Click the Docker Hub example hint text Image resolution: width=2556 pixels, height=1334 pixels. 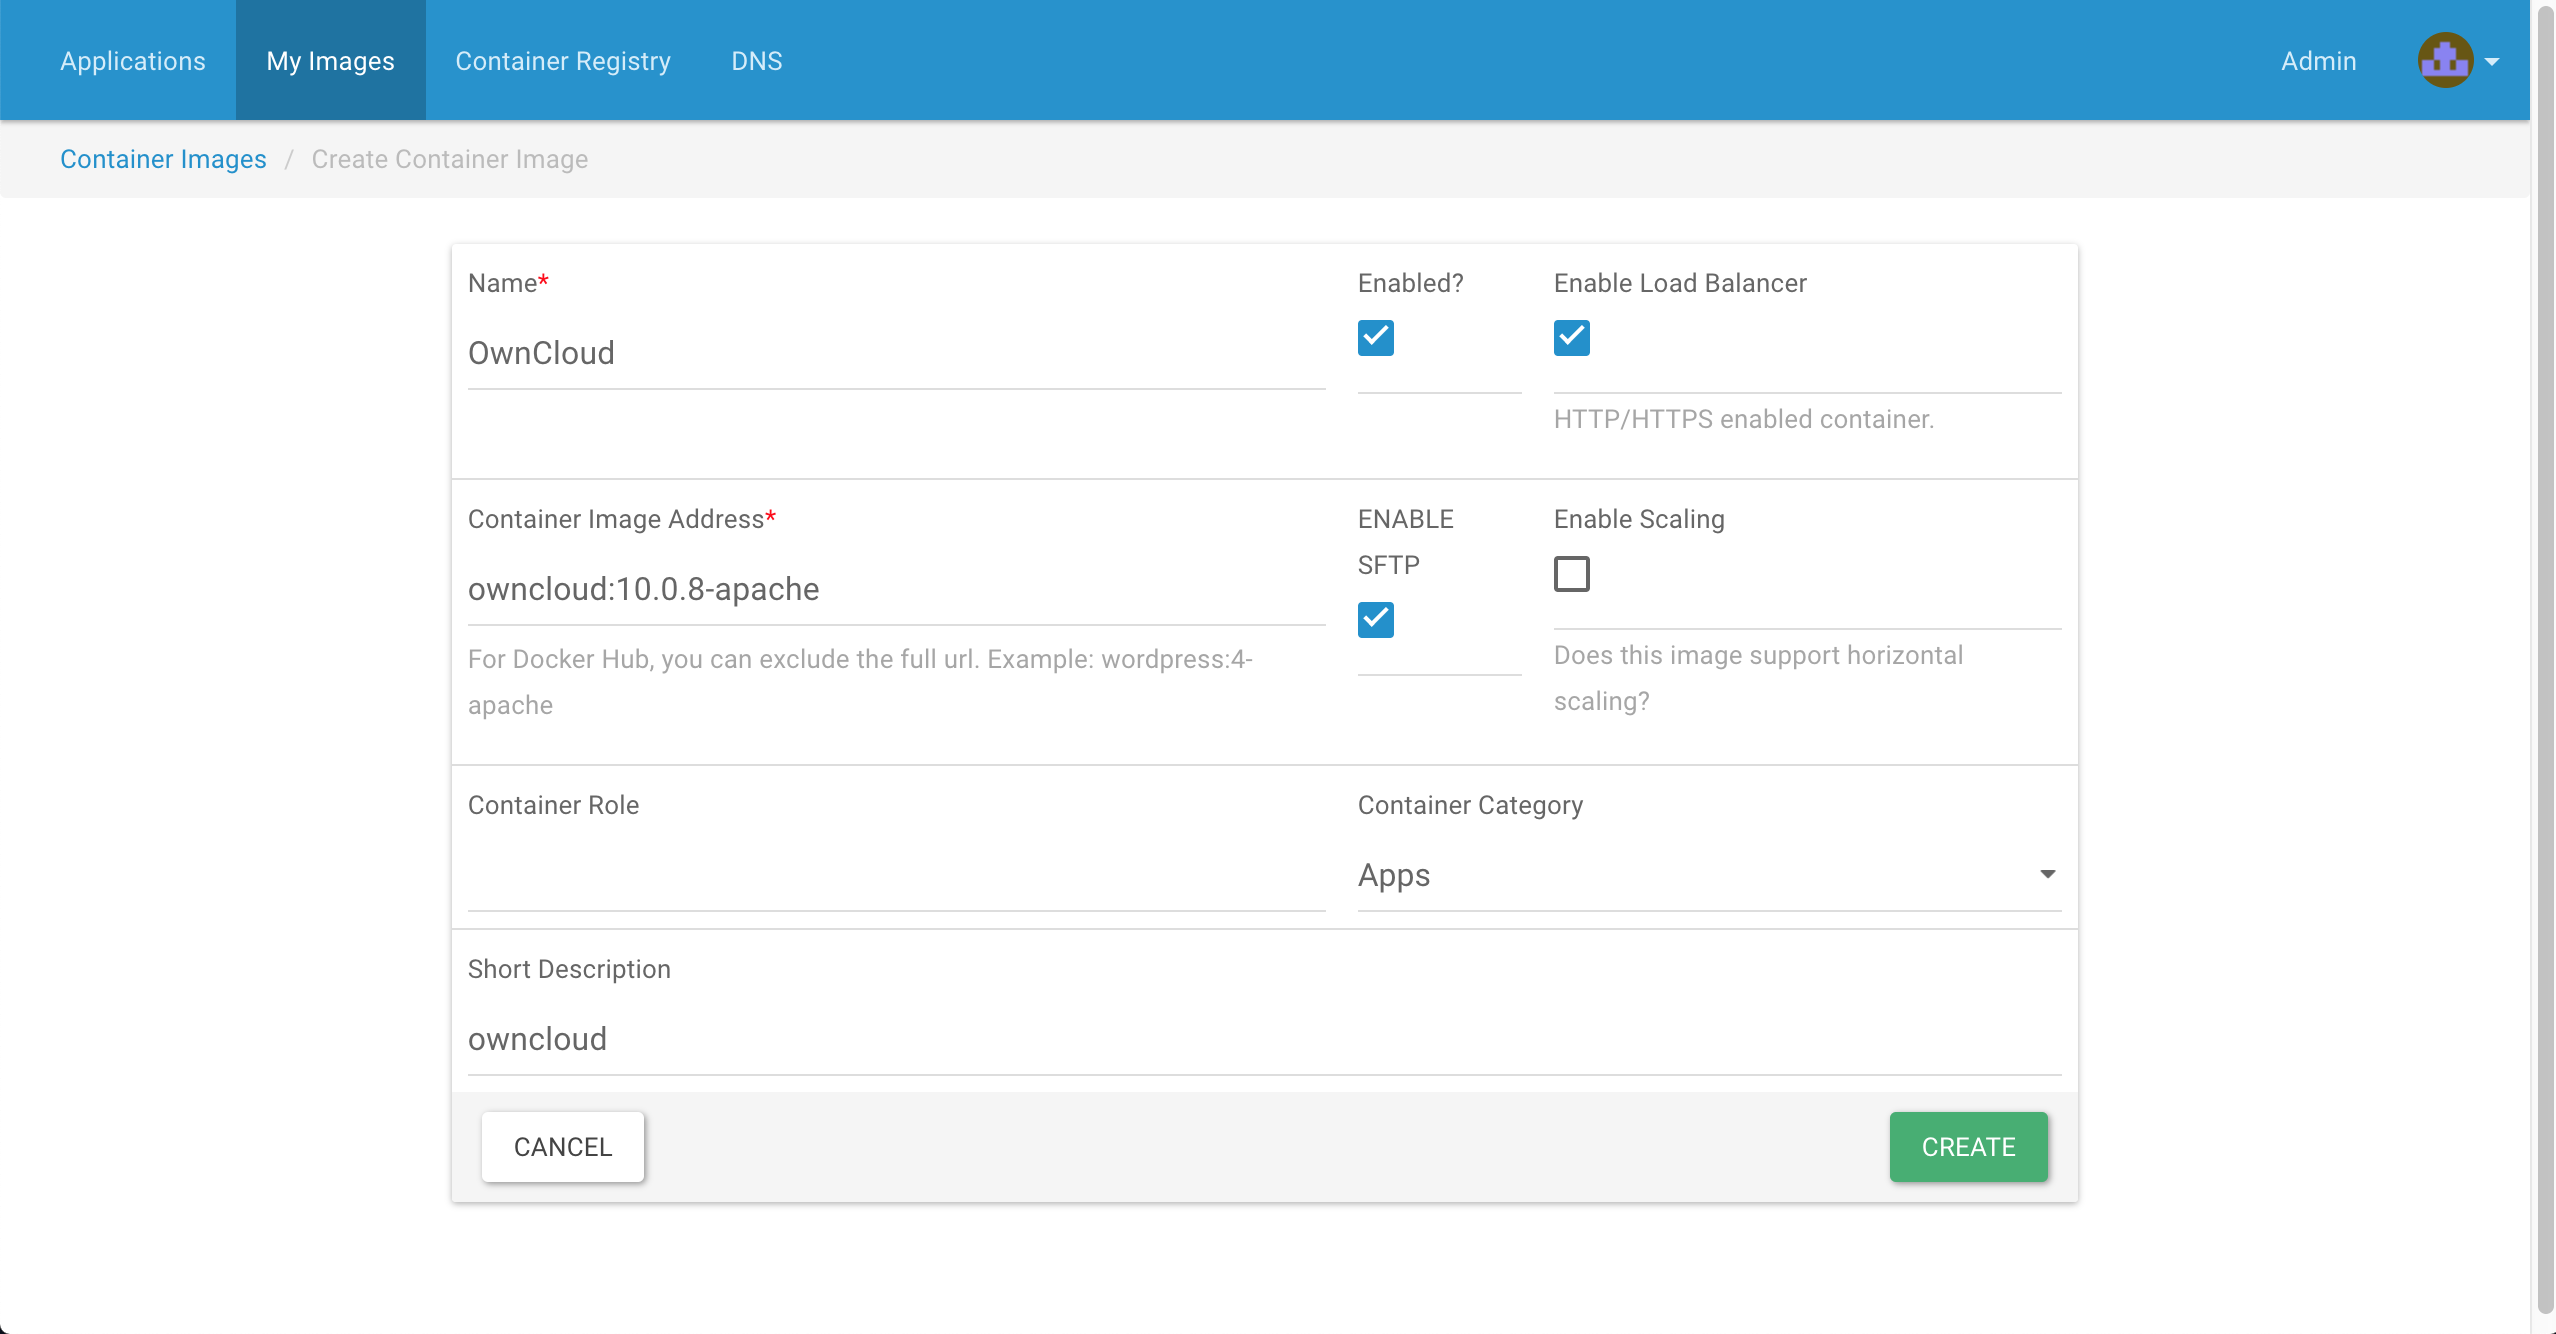pos(860,682)
